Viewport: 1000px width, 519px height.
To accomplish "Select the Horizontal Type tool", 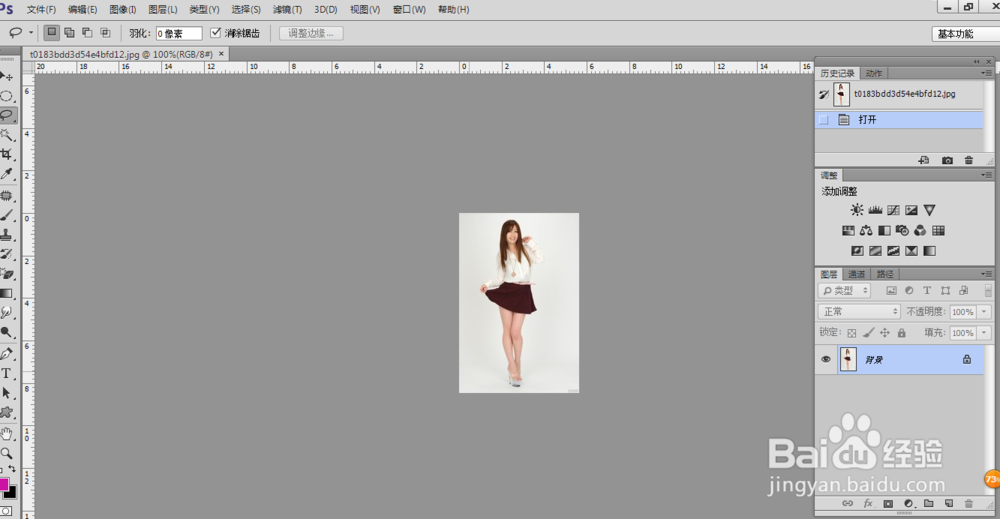I will click(6, 374).
